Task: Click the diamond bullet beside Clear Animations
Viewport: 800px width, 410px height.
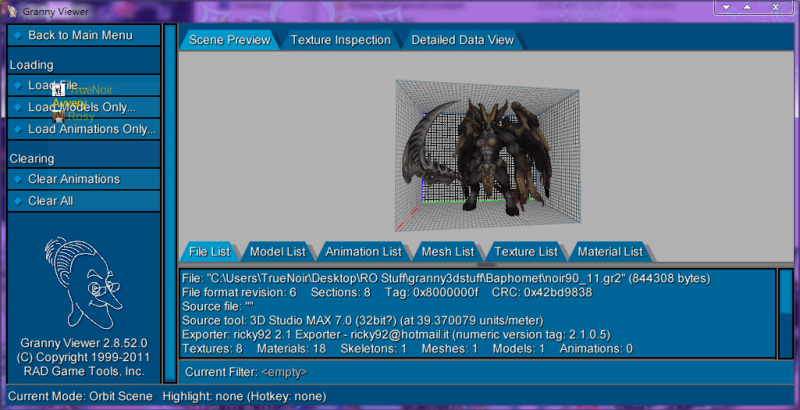Action: click(x=18, y=179)
